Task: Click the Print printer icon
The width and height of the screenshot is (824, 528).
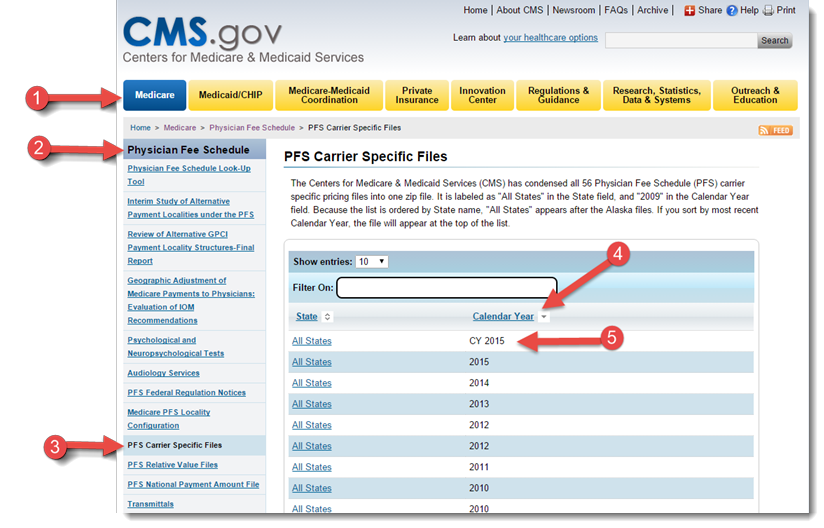Action: pyautogui.click(x=768, y=11)
